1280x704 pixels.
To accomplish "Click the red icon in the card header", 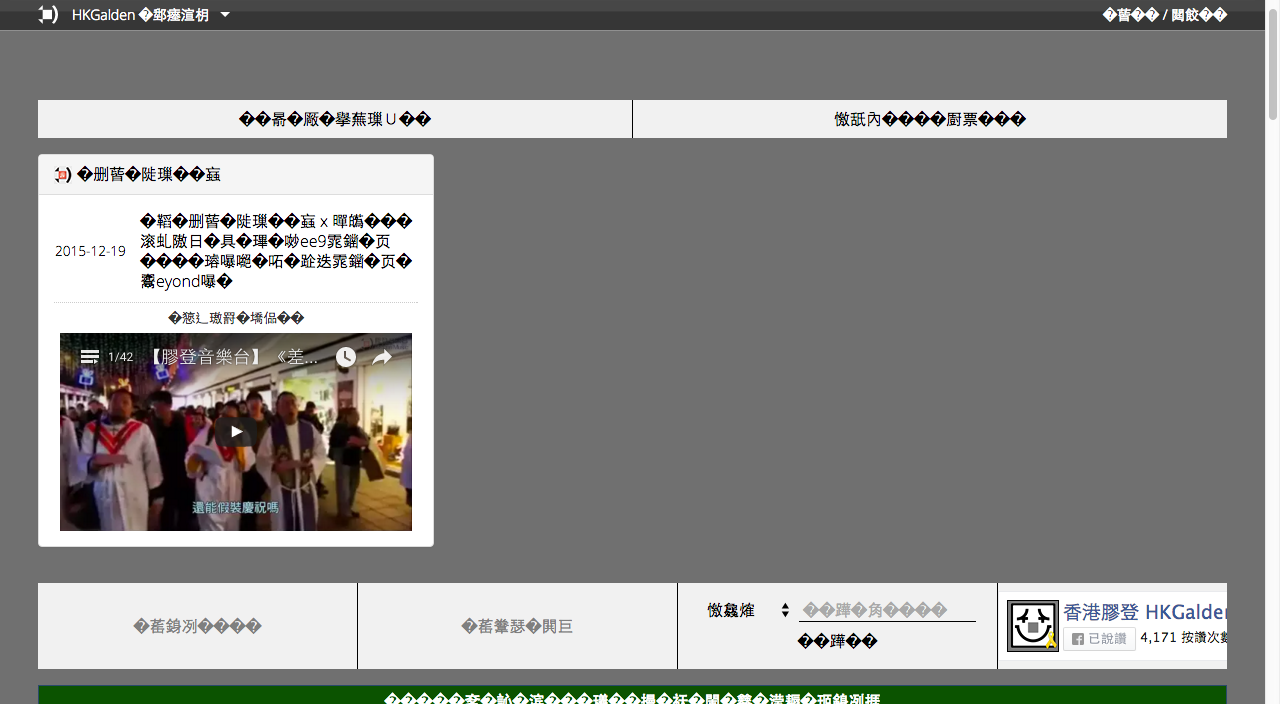I will (x=62, y=175).
